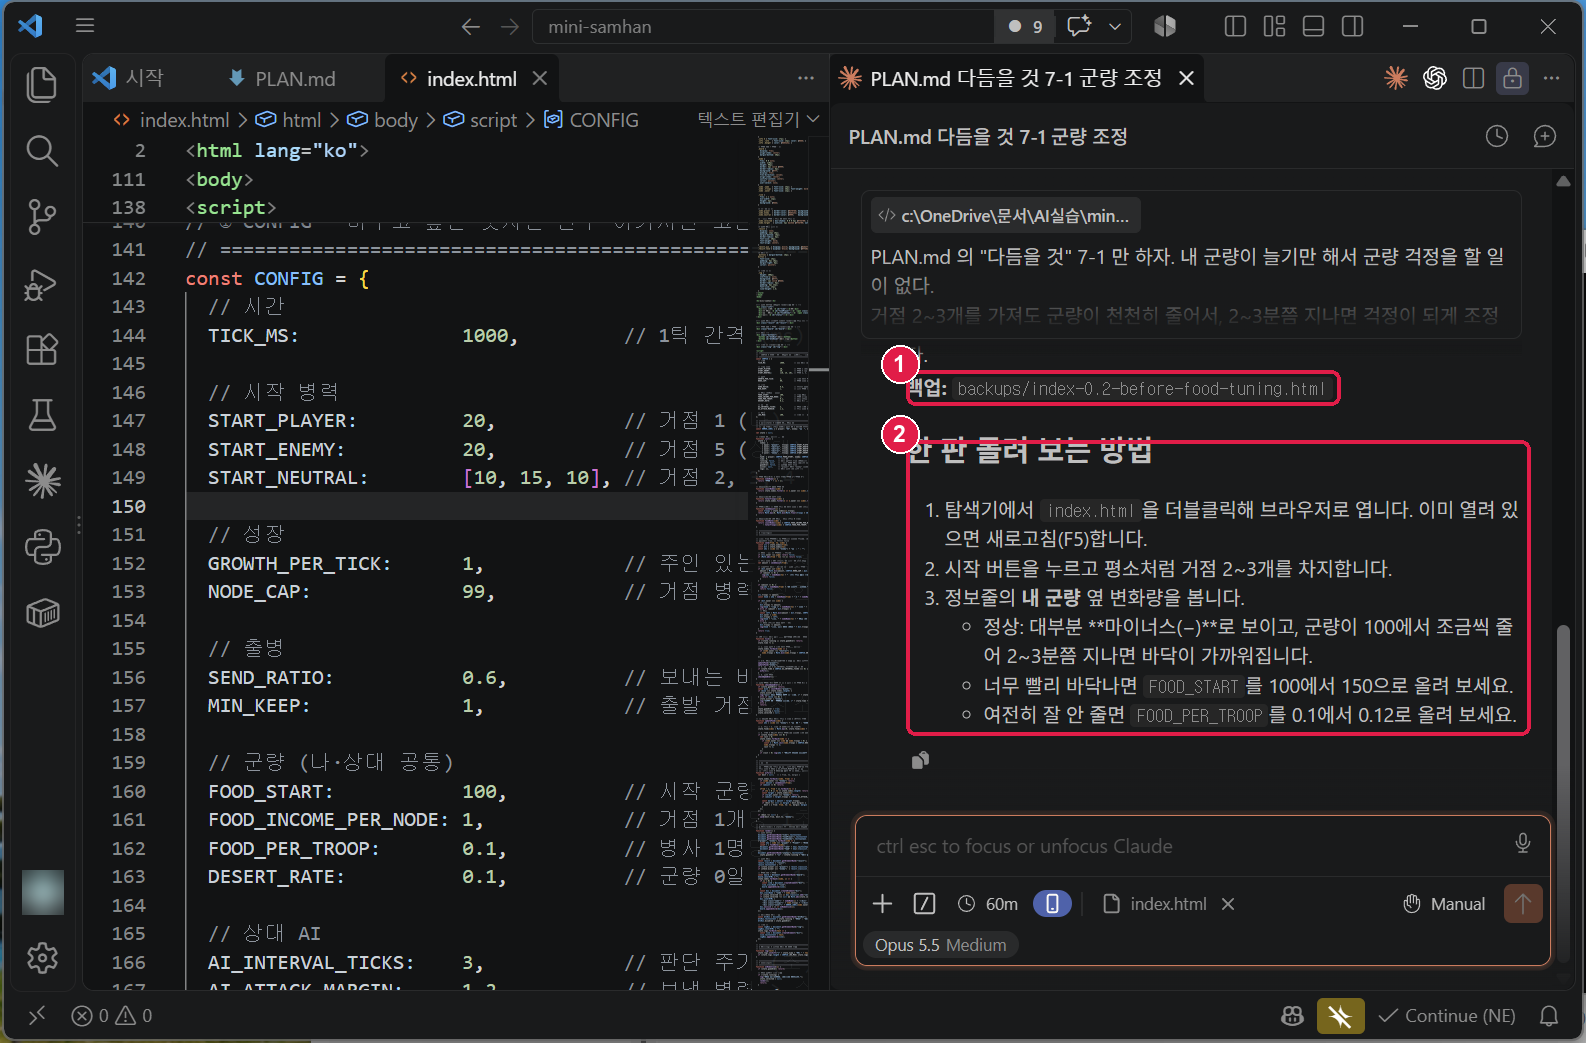Toggle the bottom panel layout

1313,27
